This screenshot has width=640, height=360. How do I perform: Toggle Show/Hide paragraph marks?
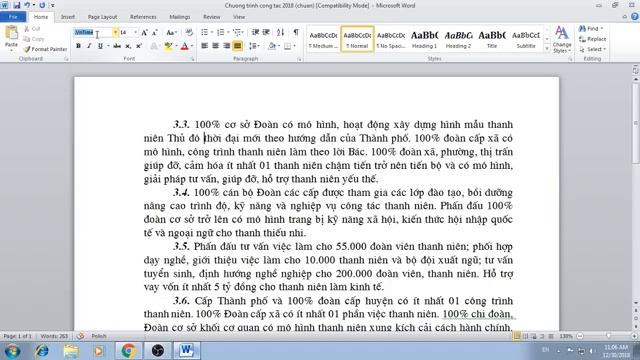(296, 32)
